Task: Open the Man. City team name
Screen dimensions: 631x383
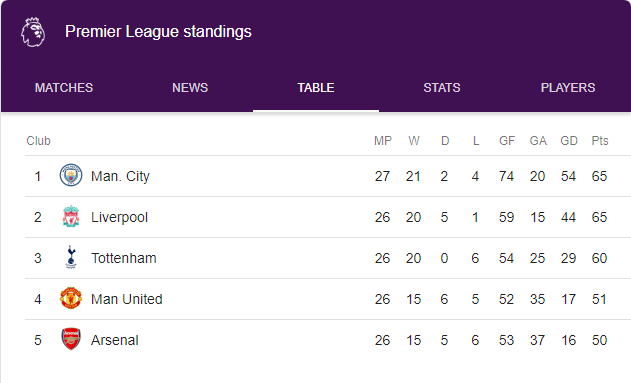Action: pos(120,176)
